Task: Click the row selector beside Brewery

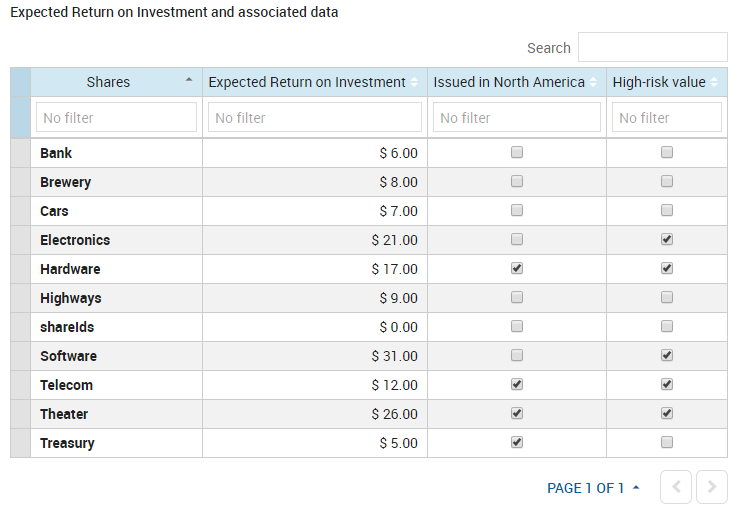Action: 20,182
